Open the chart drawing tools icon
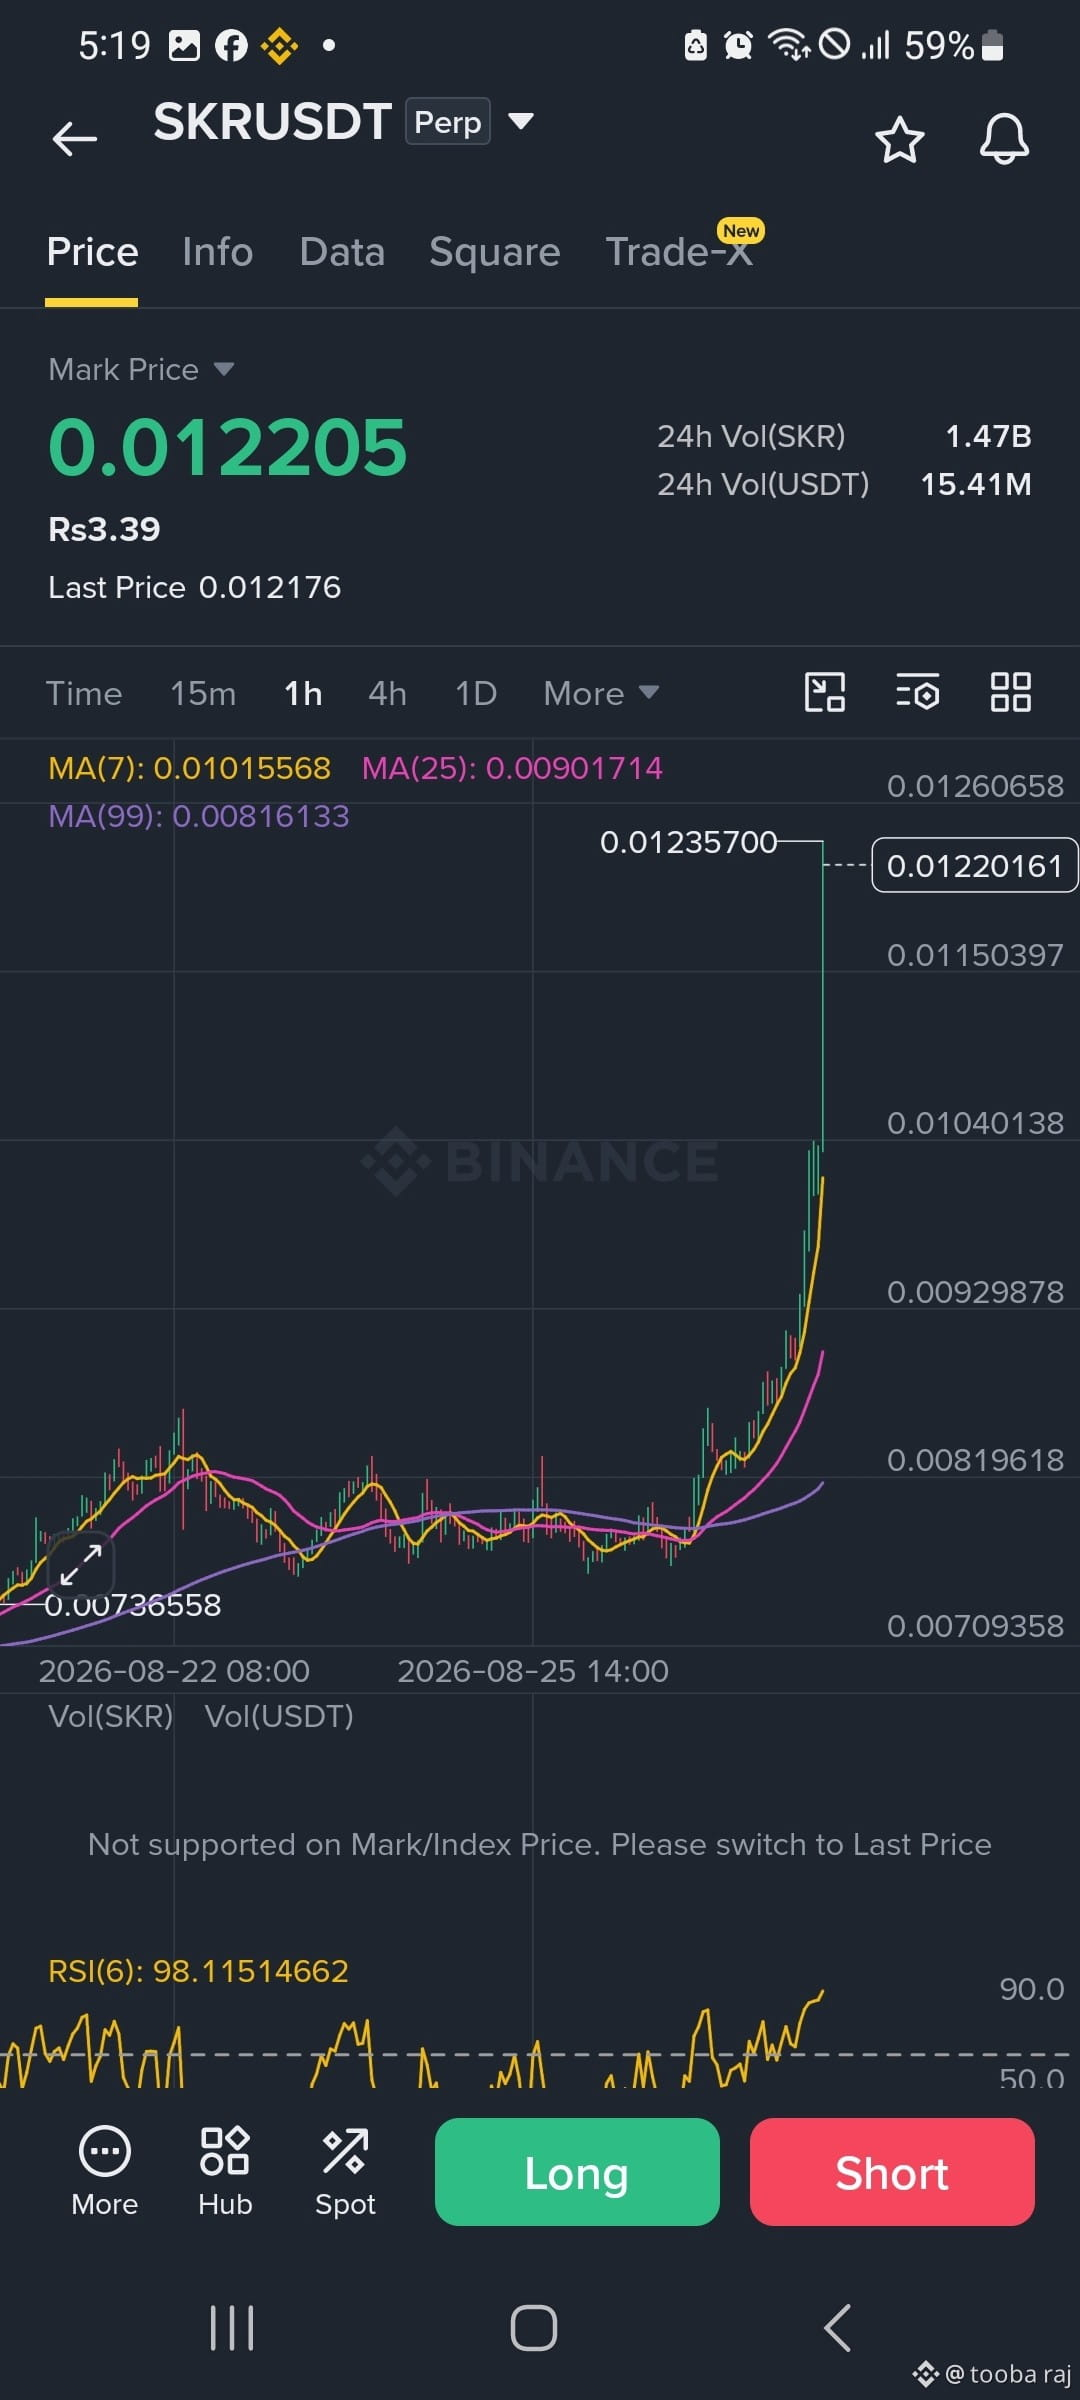The width and height of the screenshot is (1080, 2400). tap(825, 692)
